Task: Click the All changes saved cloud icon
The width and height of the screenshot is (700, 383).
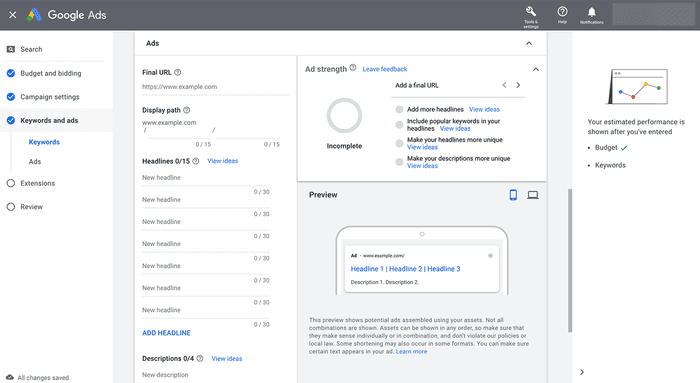Action: (x=10, y=377)
